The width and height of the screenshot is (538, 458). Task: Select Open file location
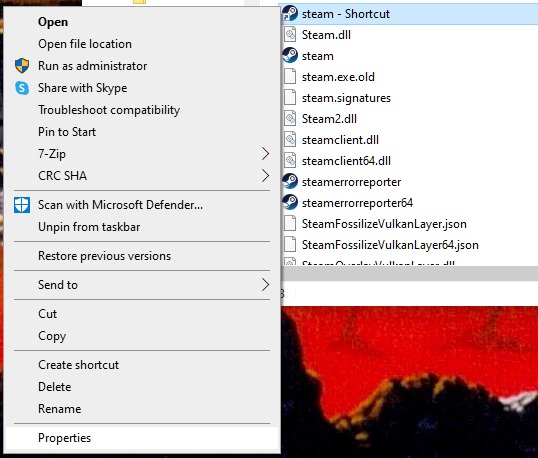pyautogui.click(x=142, y=44)
